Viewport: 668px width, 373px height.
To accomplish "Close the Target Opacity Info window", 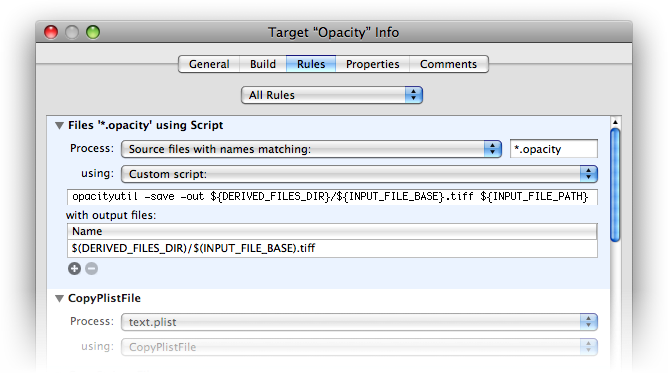I will [x=51, y=32].
